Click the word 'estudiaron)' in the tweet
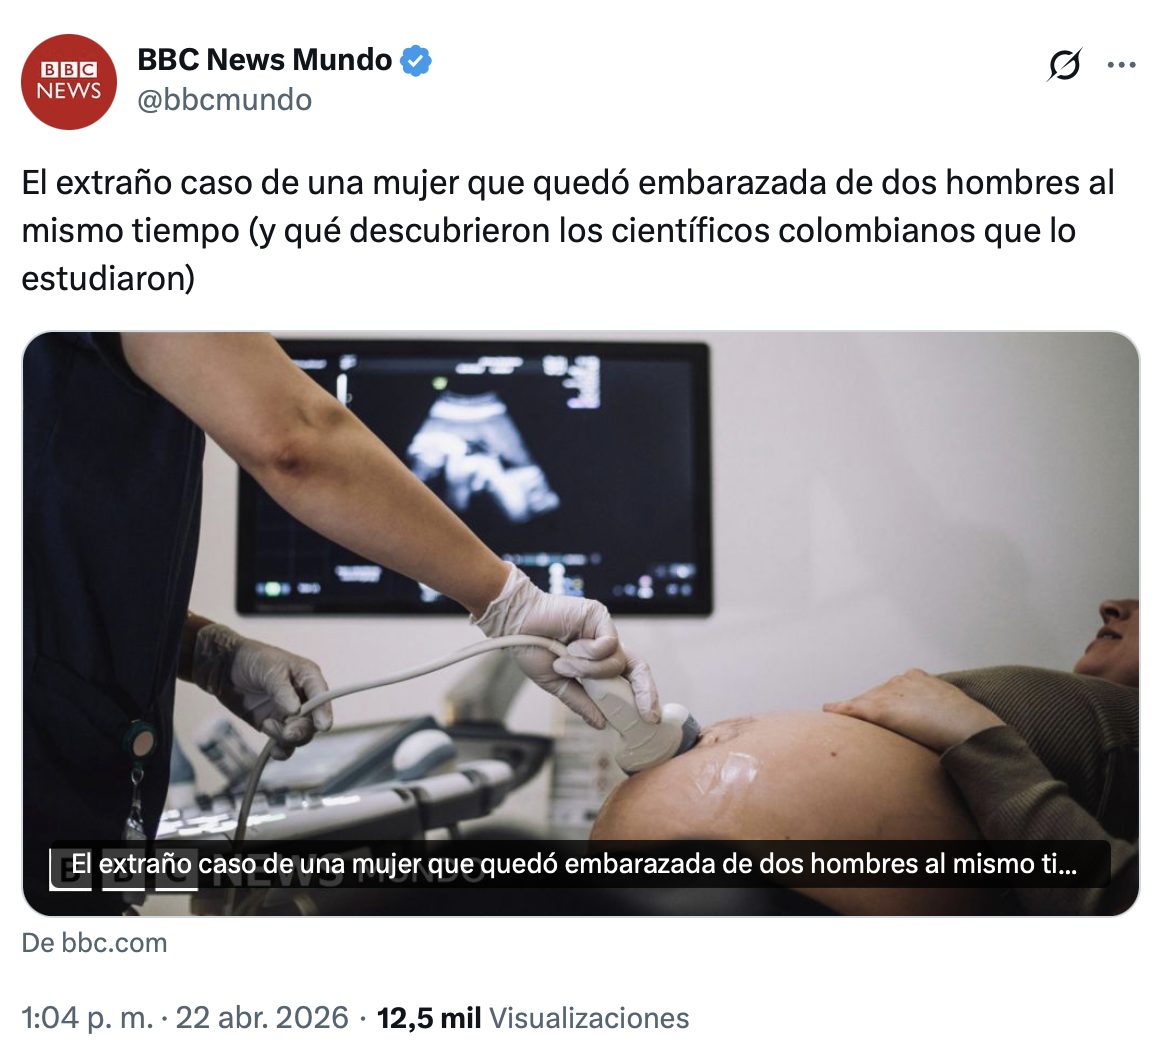 click(x=108, y=279)
